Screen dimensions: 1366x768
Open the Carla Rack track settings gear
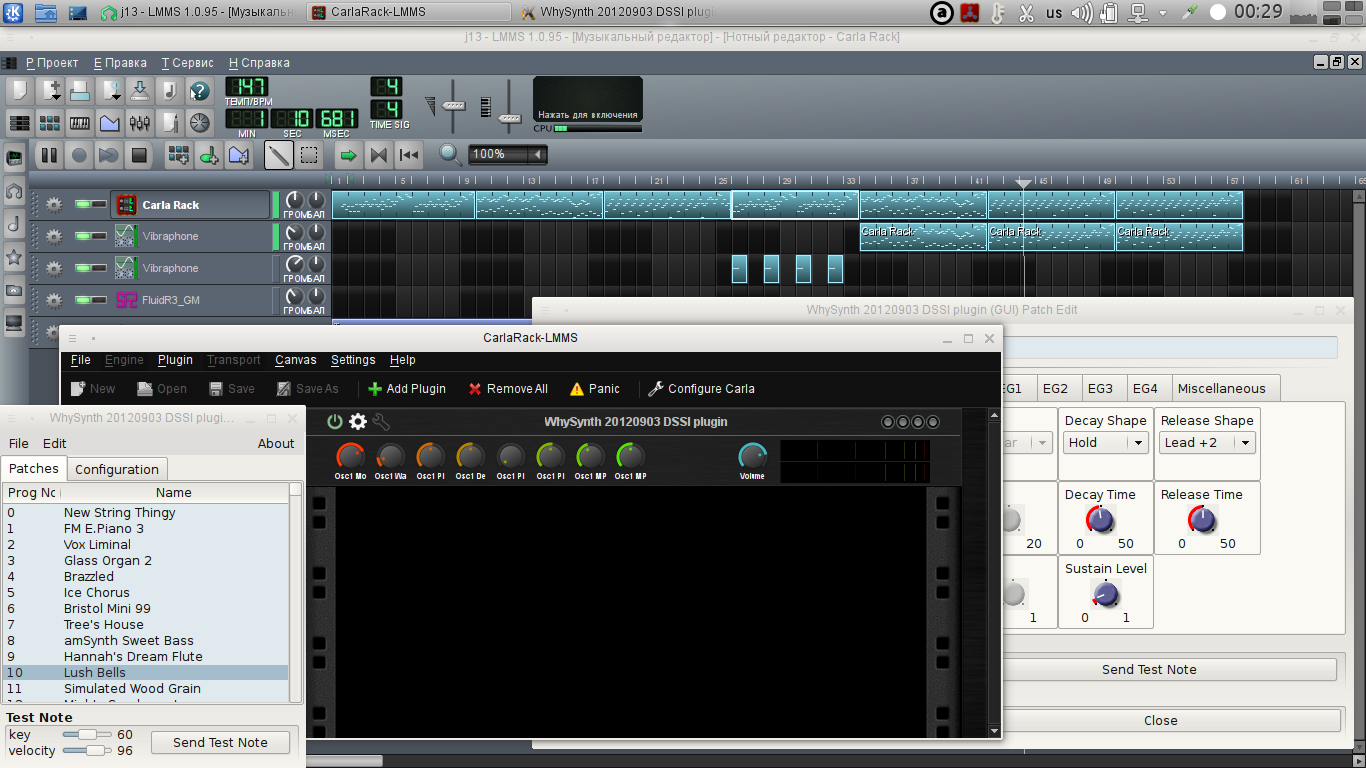coord(54,205)
